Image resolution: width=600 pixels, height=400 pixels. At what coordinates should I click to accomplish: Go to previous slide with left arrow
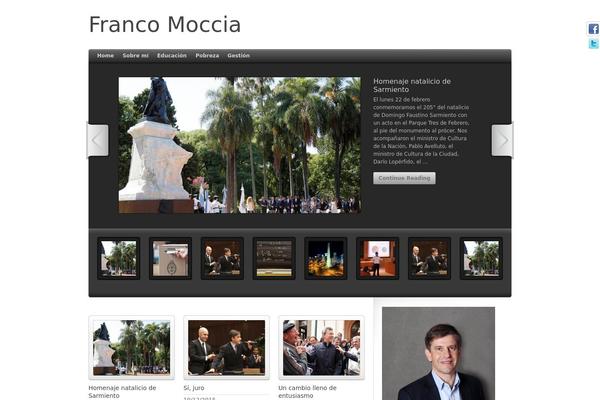coord(98,140)
